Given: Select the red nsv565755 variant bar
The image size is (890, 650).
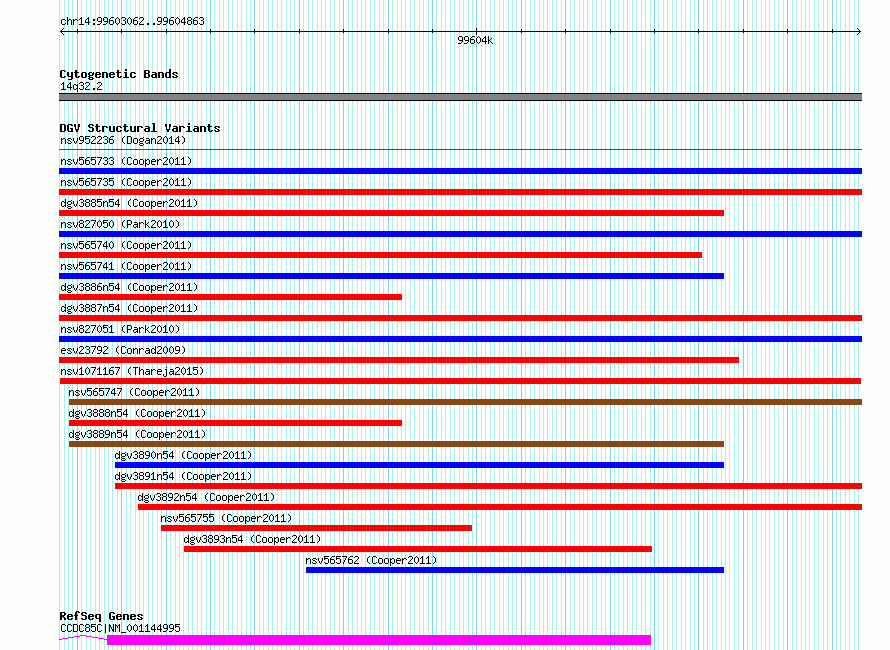Looking at the screenshot, I should [x=316, y=528].
